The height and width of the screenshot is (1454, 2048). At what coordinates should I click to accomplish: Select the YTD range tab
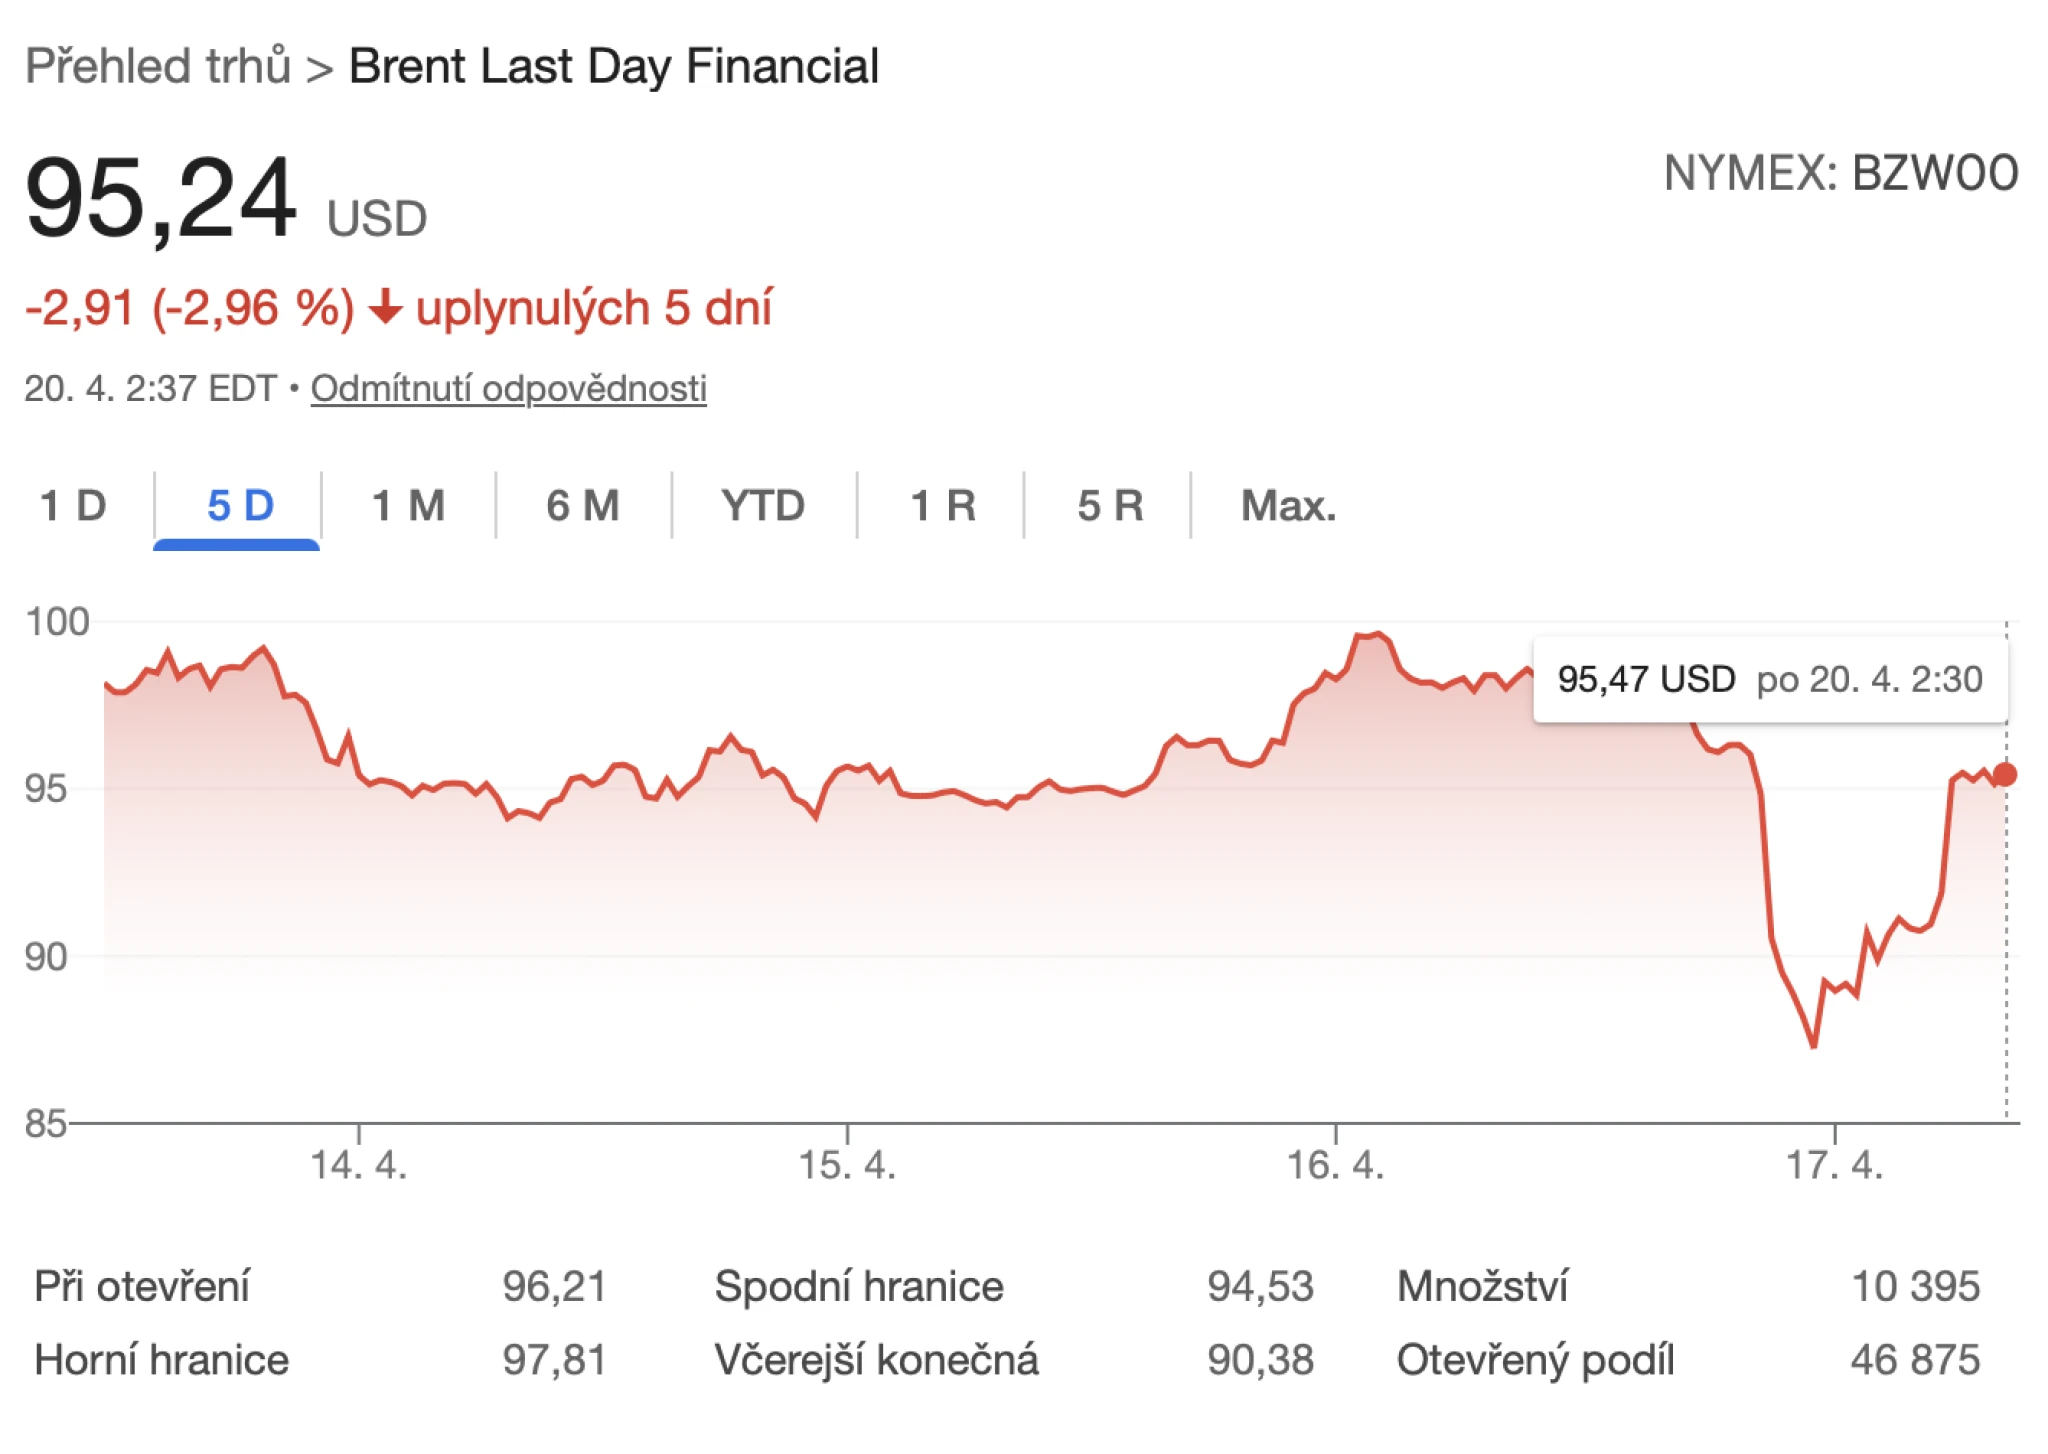pyautogui.click(x=763, y=506)
